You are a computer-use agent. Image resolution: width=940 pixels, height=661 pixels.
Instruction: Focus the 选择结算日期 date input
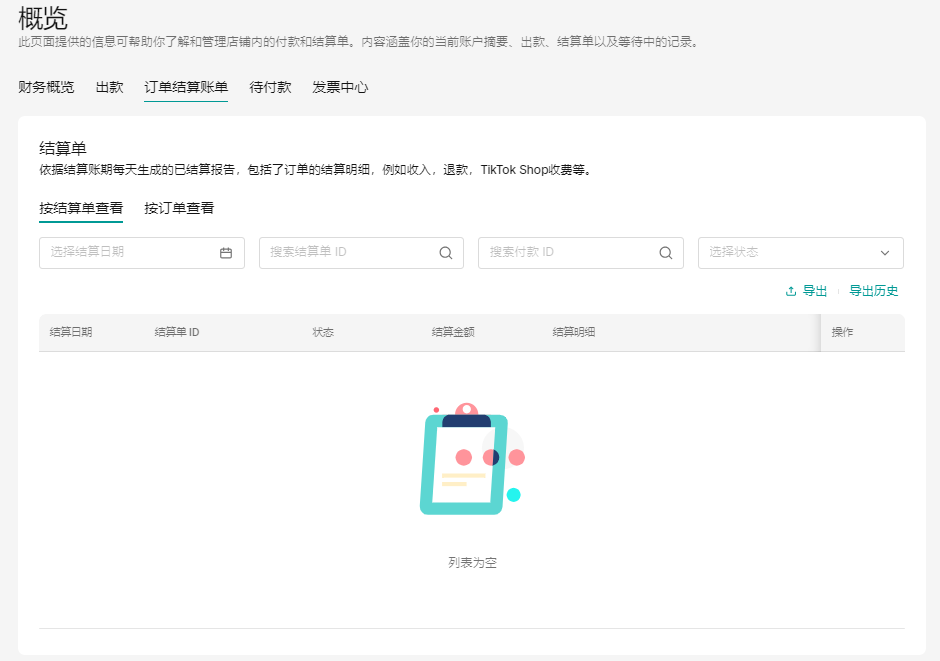[x=130, y=253]
